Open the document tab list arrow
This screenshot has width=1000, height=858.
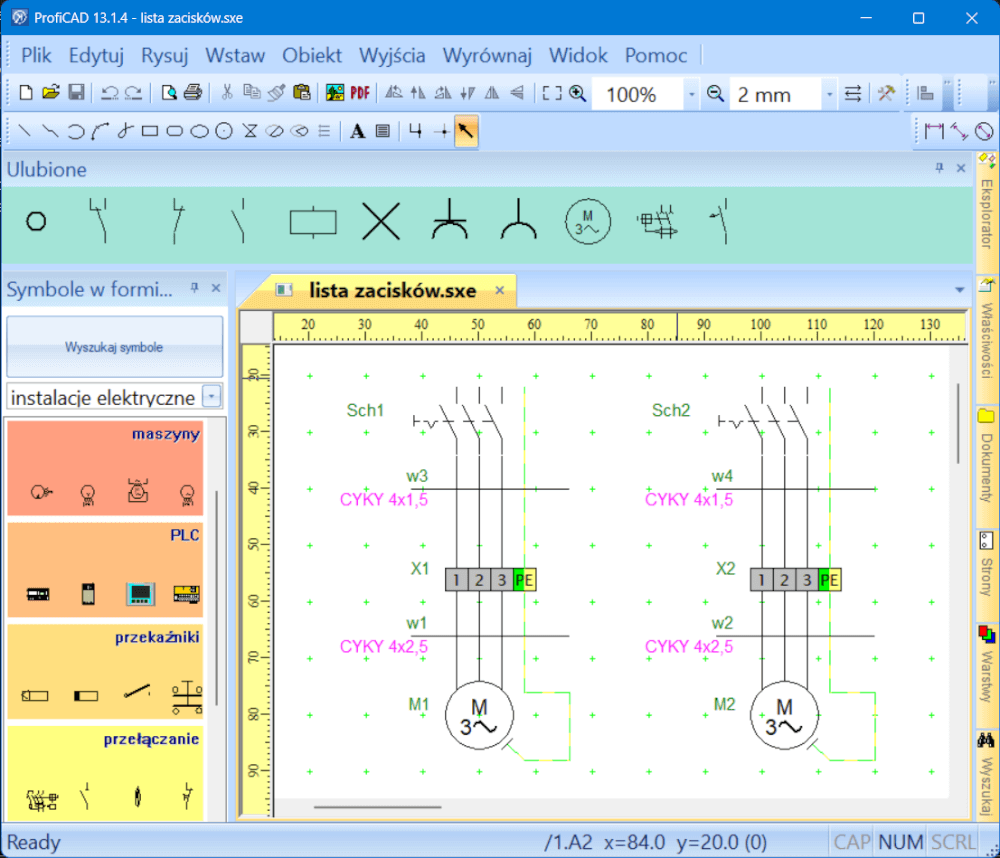(x=959, y=290)
